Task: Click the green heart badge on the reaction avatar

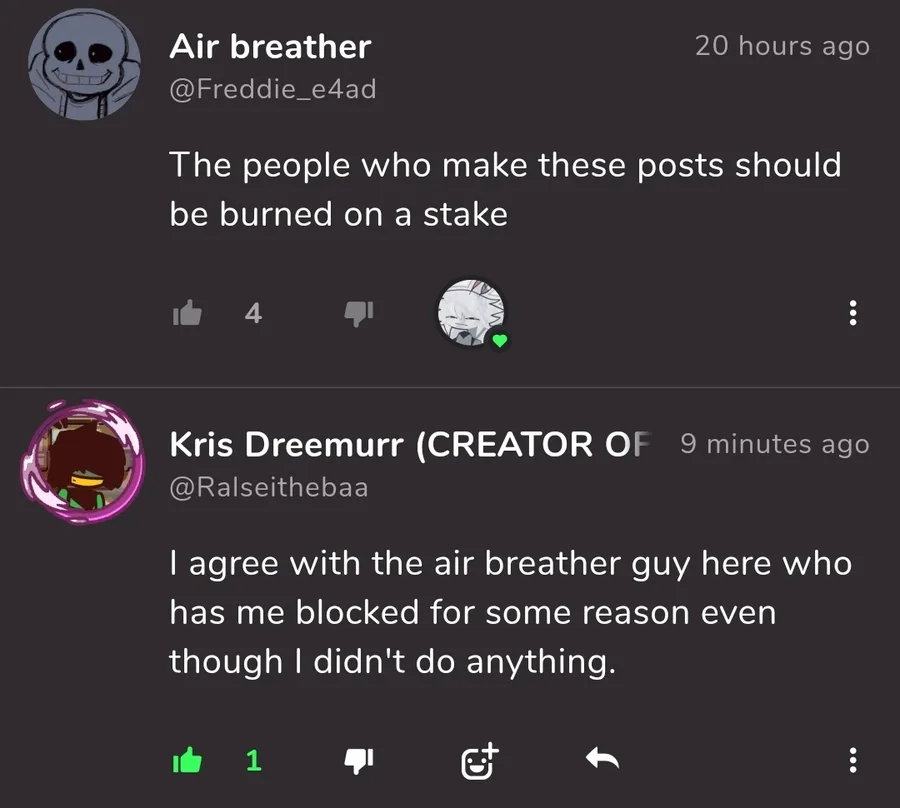Action: tap(500, 341)
